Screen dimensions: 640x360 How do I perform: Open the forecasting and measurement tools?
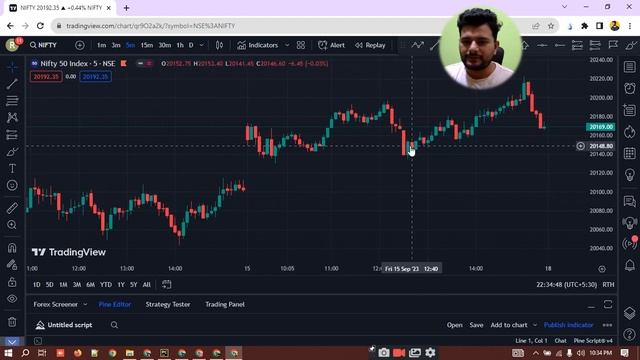coord(12,135)
